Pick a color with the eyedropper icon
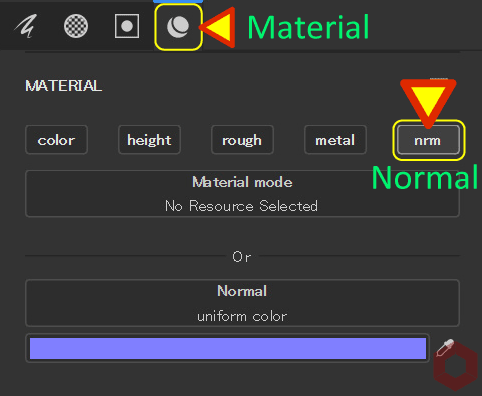Image resolution: width=482 pixels, height=396 pixels. [445, 348]
